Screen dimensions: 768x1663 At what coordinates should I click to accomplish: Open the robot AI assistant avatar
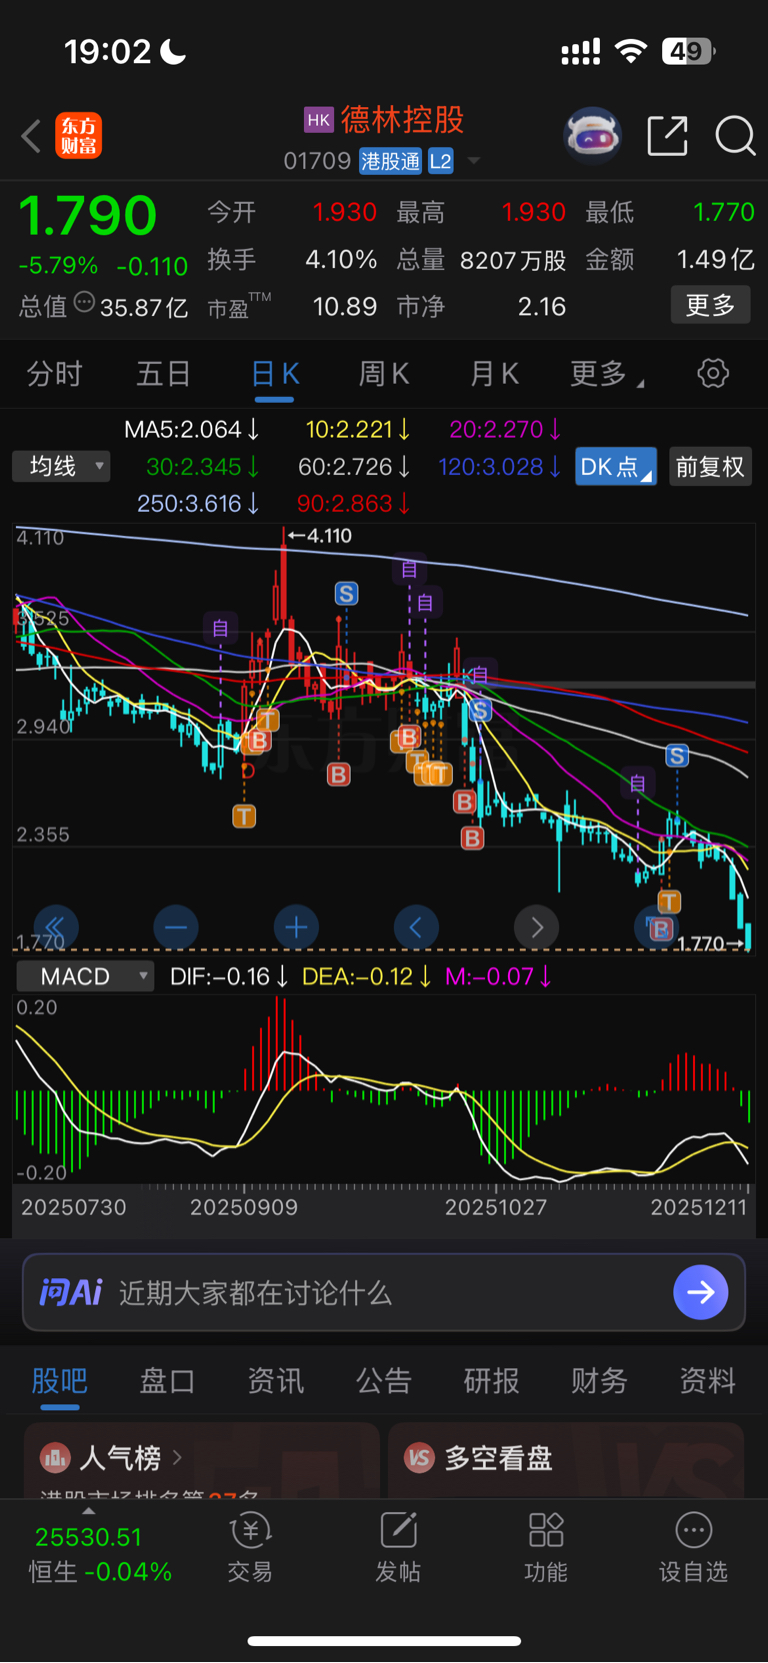(592, 135)
